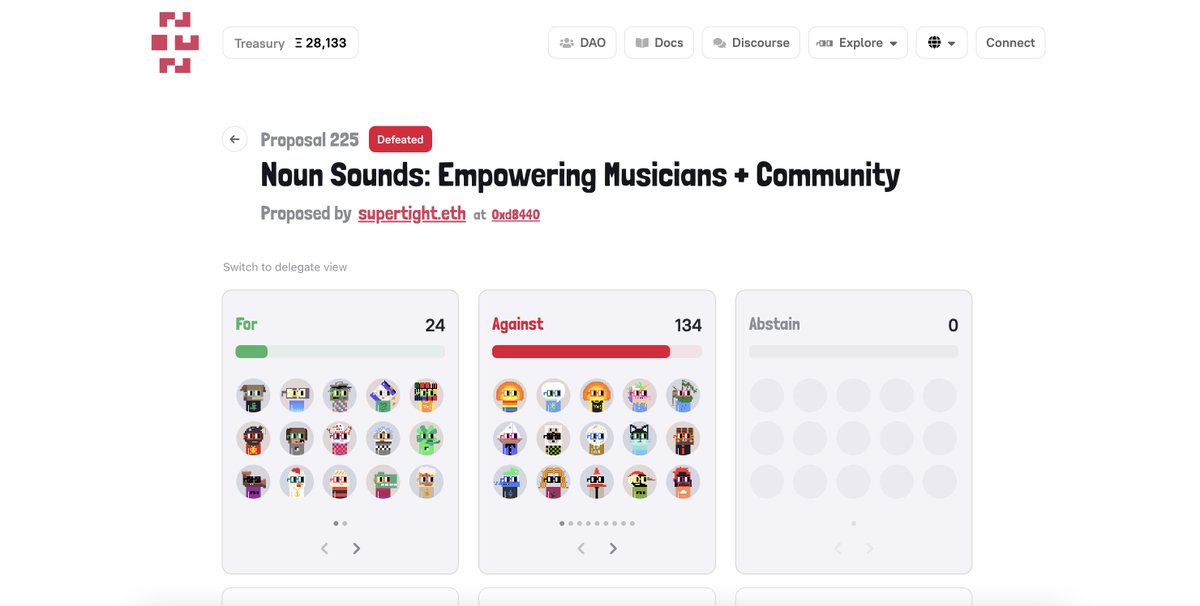Show previous page of For voters
1200x606 pixels.
324,548
